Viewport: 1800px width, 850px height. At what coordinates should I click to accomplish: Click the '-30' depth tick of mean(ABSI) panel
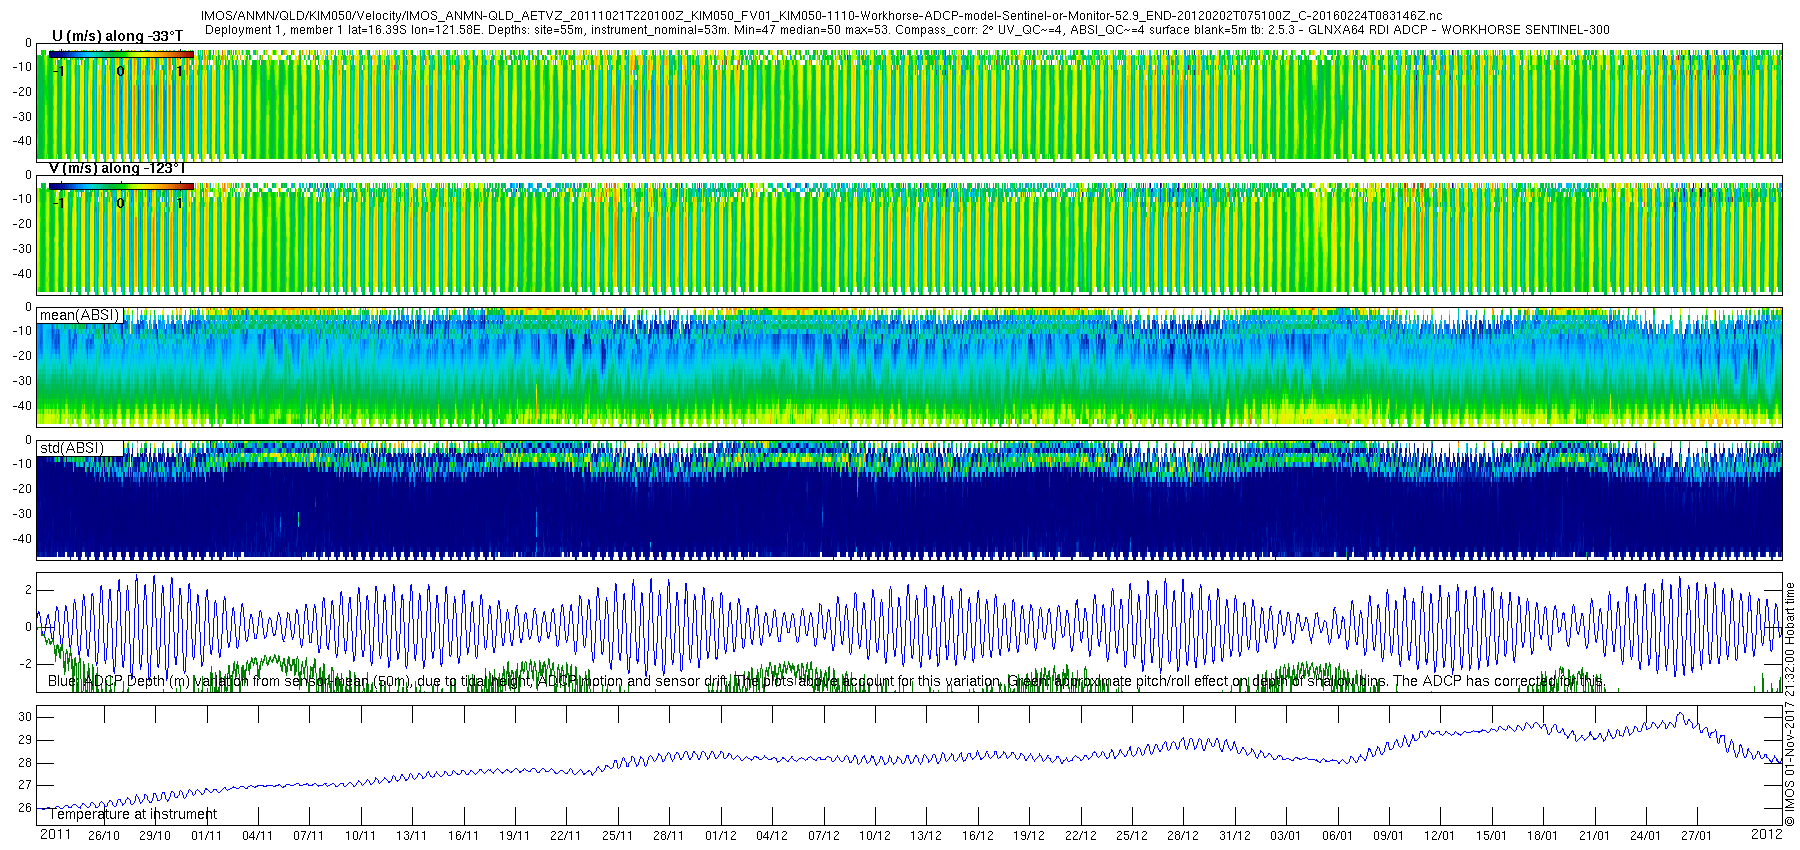(x=22, y=381)
